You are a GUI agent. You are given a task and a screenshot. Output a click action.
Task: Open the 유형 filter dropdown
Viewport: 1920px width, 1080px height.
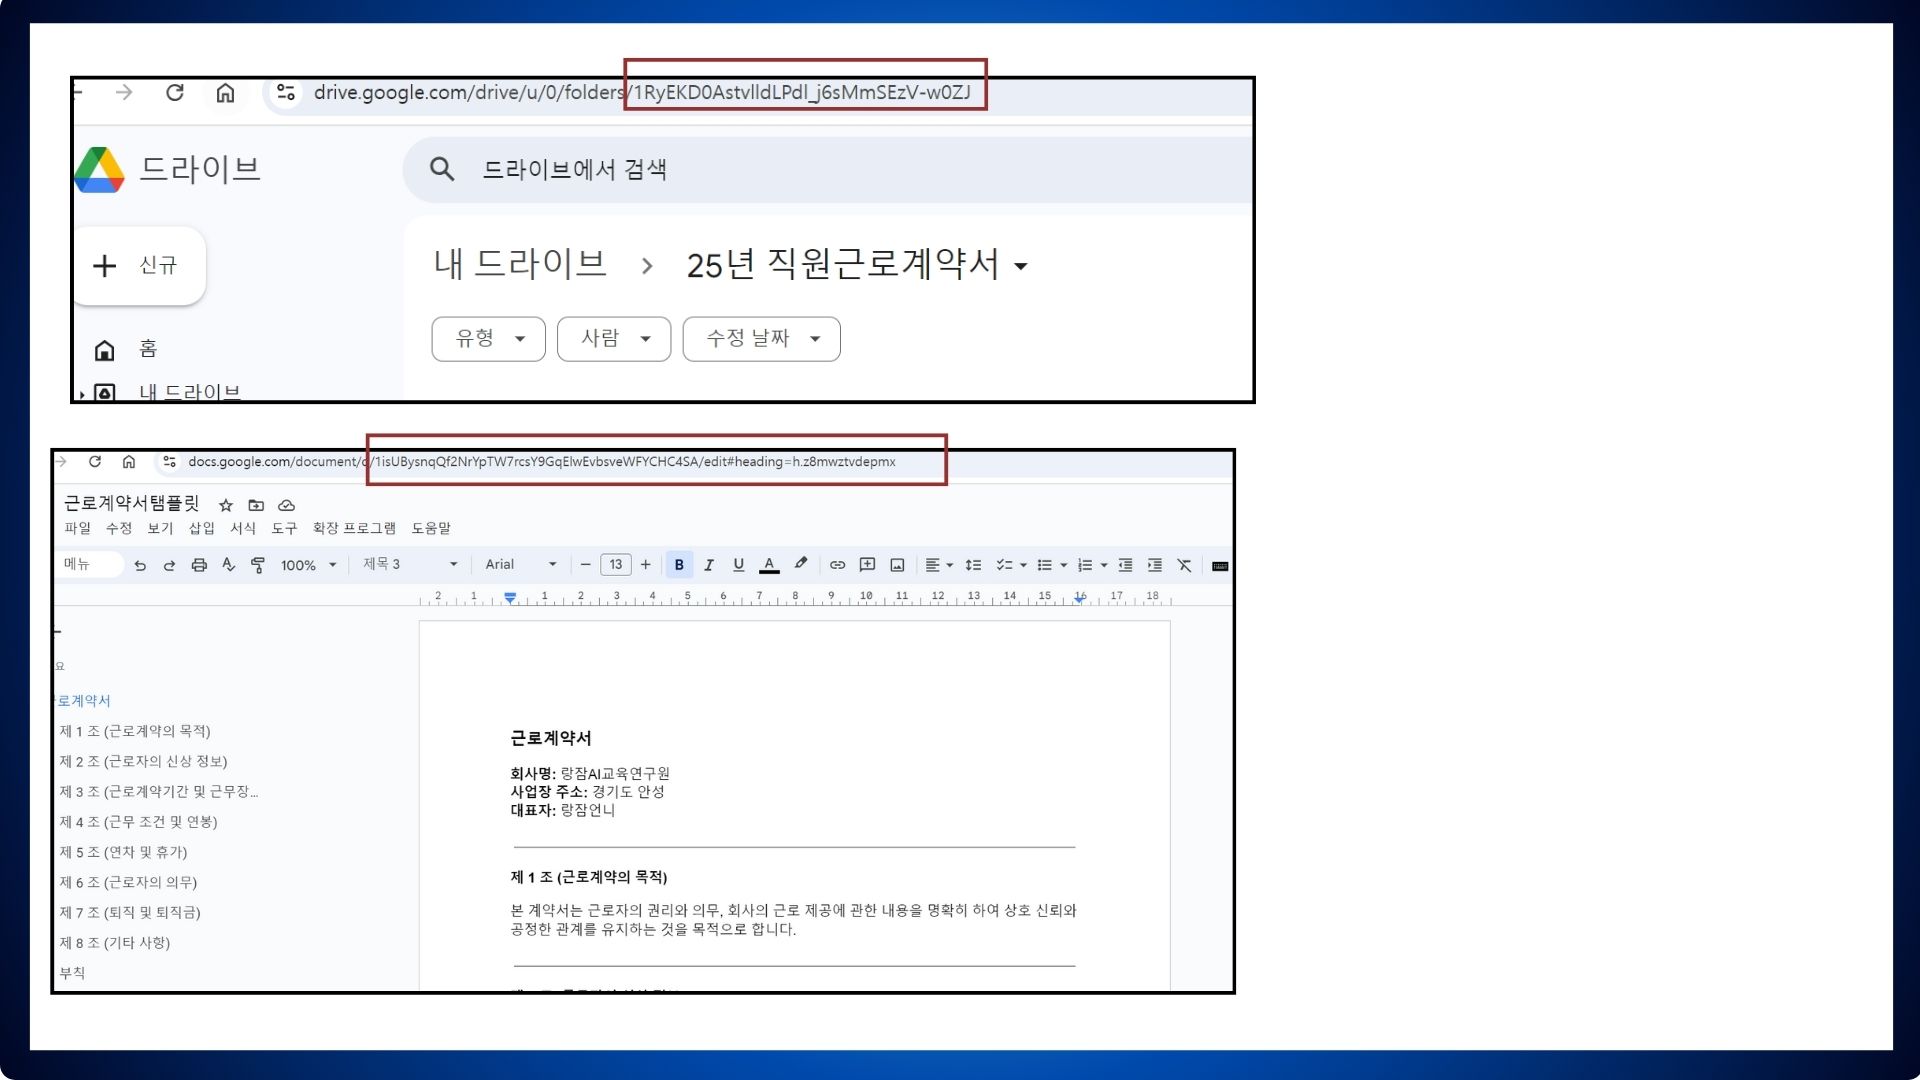tap(488, 339)
